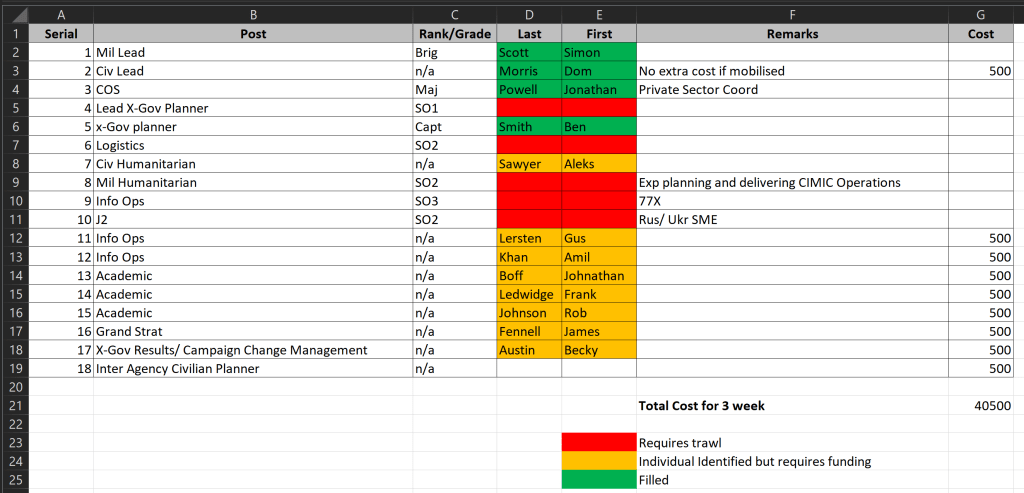This screenshot has height=493, width=1024.
Task: Select the 'Mil Lead' cell
Action: (x=253, y=52)
